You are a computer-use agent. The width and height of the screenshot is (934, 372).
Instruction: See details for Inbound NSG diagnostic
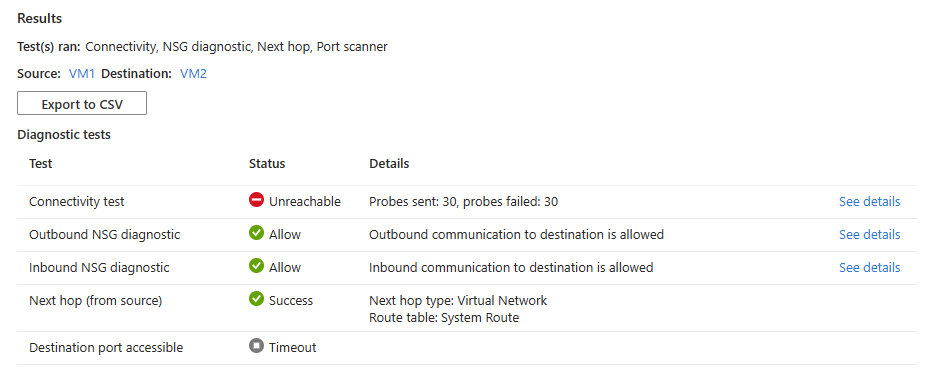tap(869, 267)
